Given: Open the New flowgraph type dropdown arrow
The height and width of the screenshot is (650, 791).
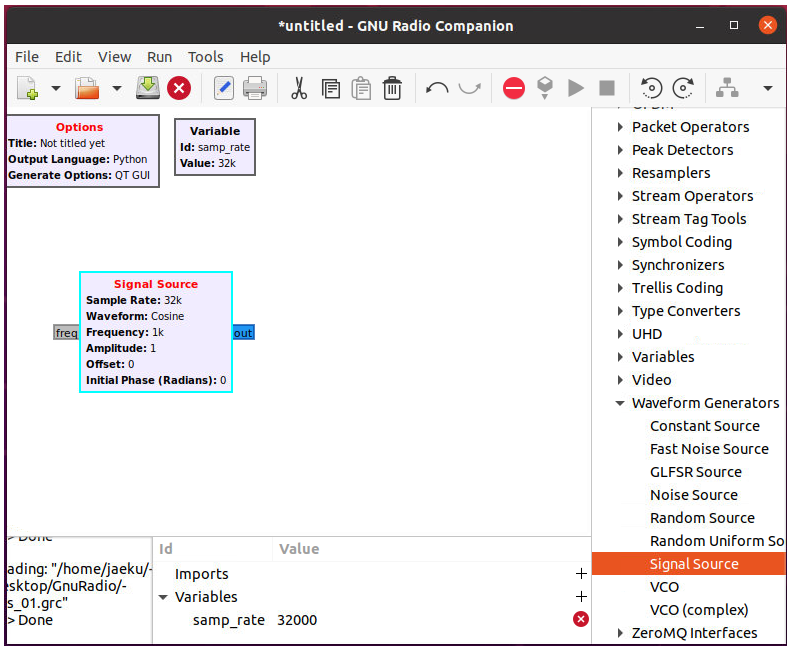Looking at the screenshot, I should click(56, 88).
